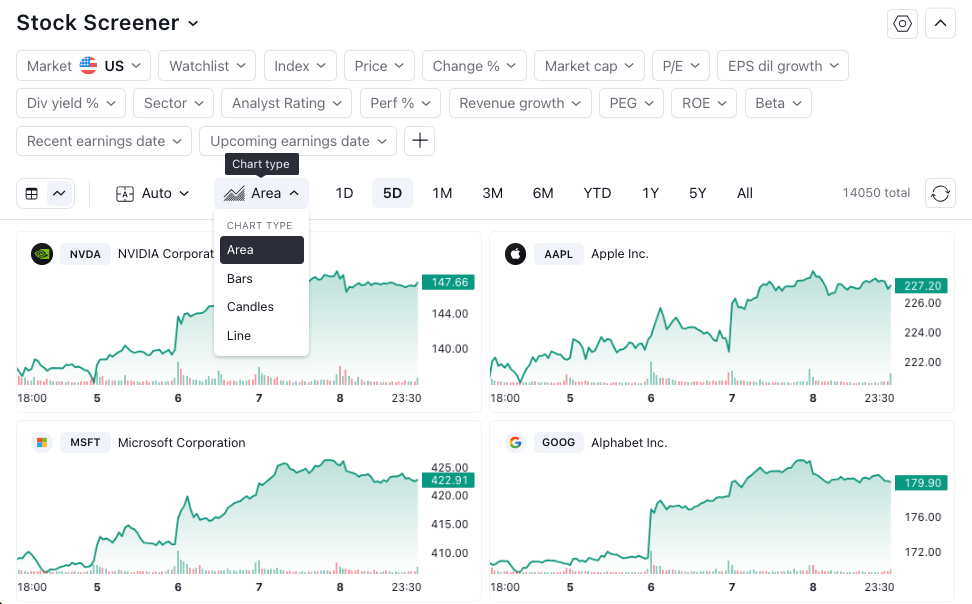
Task: Collapse the screener panel with the up chevron
Action: coord(940,24)
